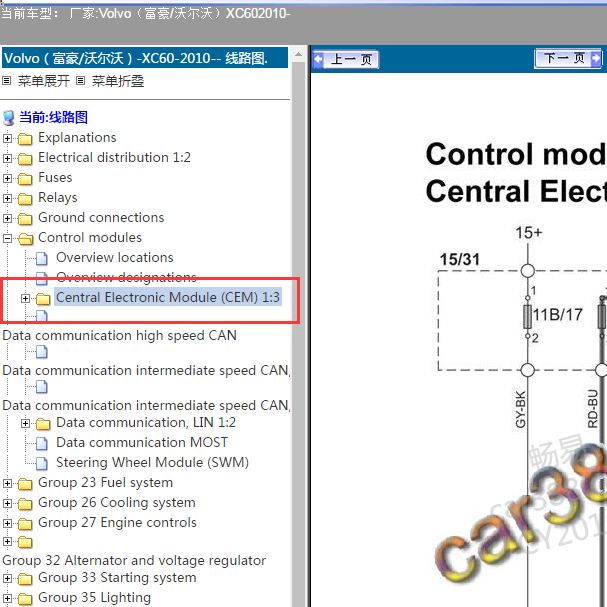Image resolution: width=607 pixels, height=607 pixels.
Task: Expand Group 27 Engine controls node
Action: (7, 523)
